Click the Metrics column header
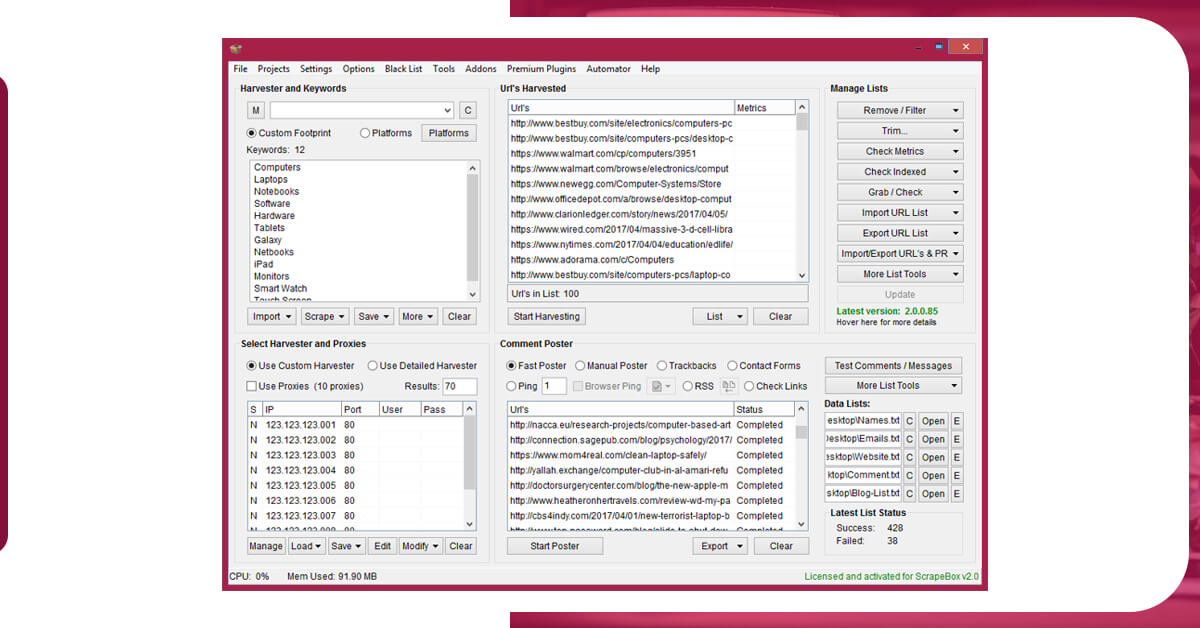This screenshot has width=1200, height=628. click(x=764, y=108)
